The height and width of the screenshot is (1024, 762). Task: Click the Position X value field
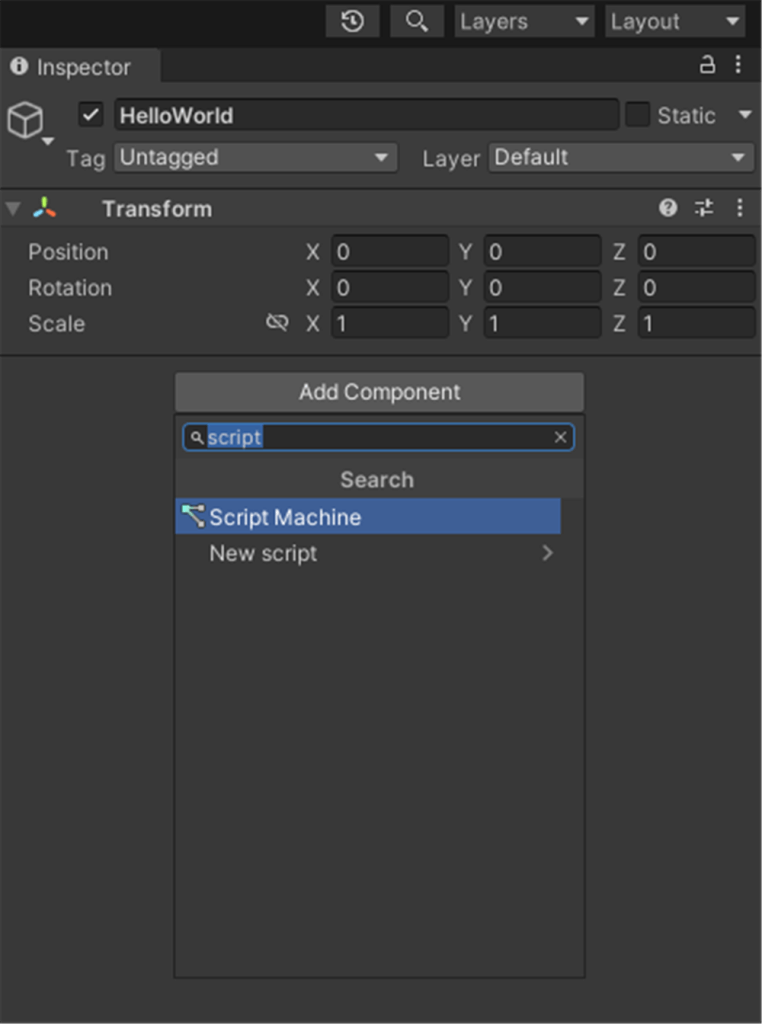[x=389, y=252]
